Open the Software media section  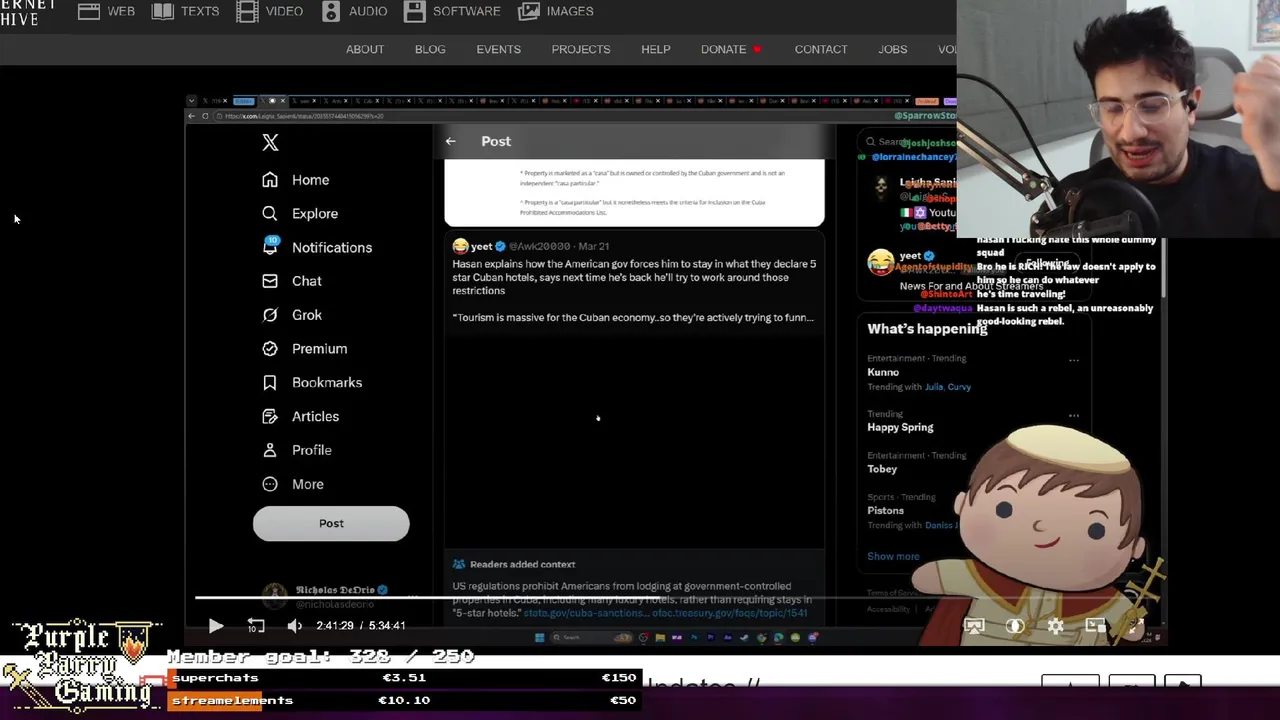[452, 11]
